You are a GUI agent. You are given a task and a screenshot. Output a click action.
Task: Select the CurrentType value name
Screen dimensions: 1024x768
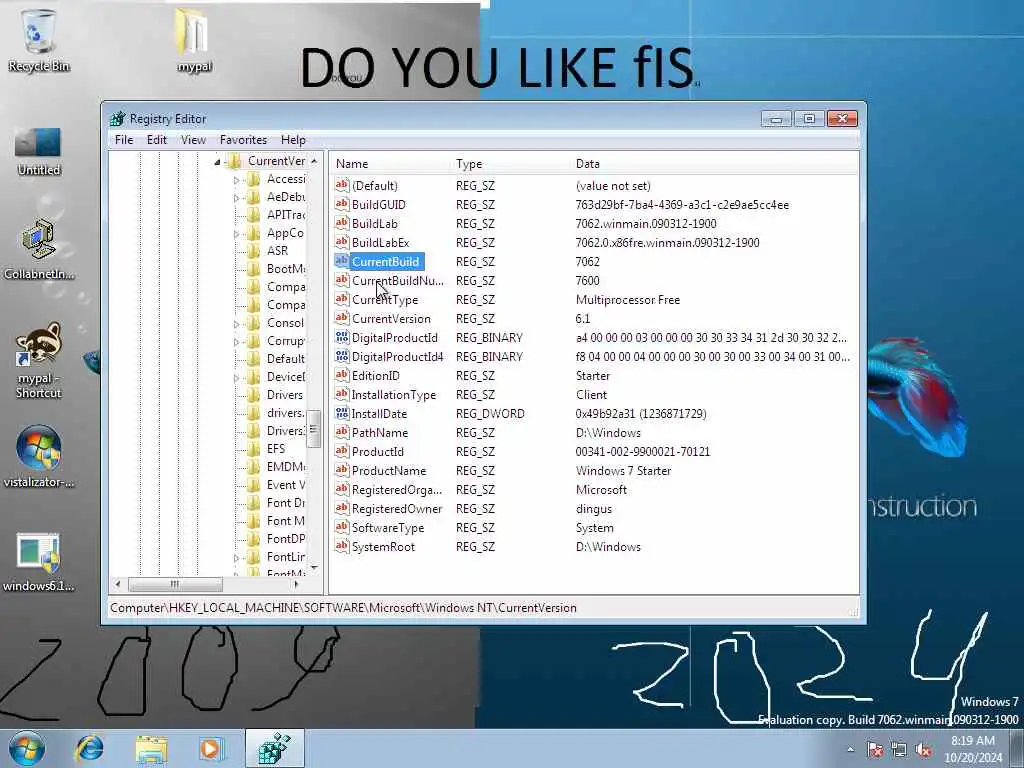point(385,300)
